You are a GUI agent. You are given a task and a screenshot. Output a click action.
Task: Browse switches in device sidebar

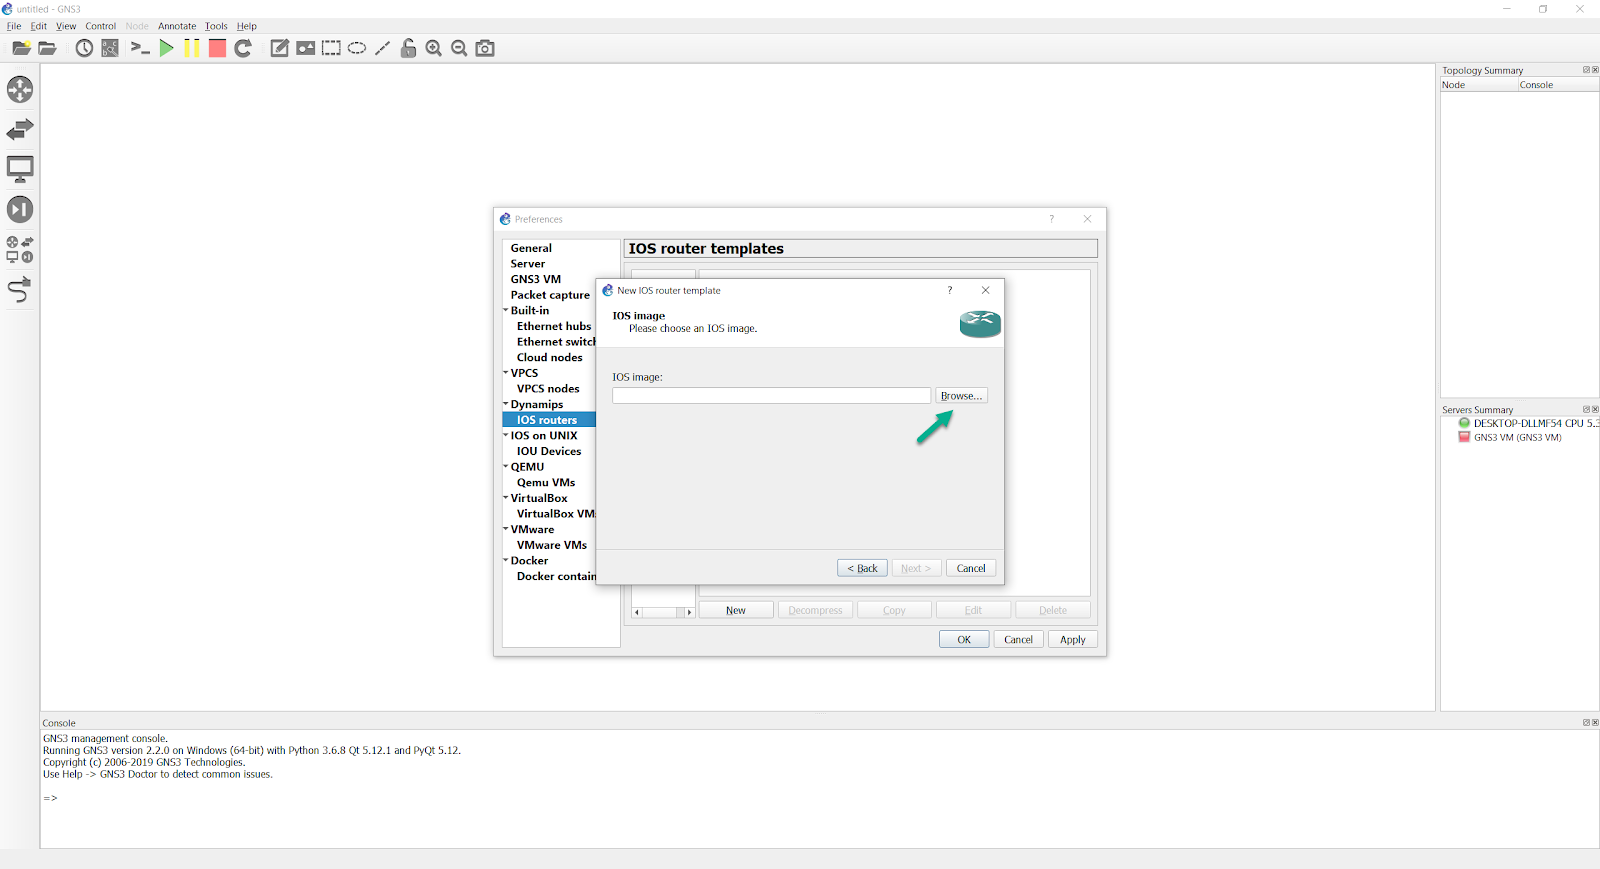click(x=20, y=129)
